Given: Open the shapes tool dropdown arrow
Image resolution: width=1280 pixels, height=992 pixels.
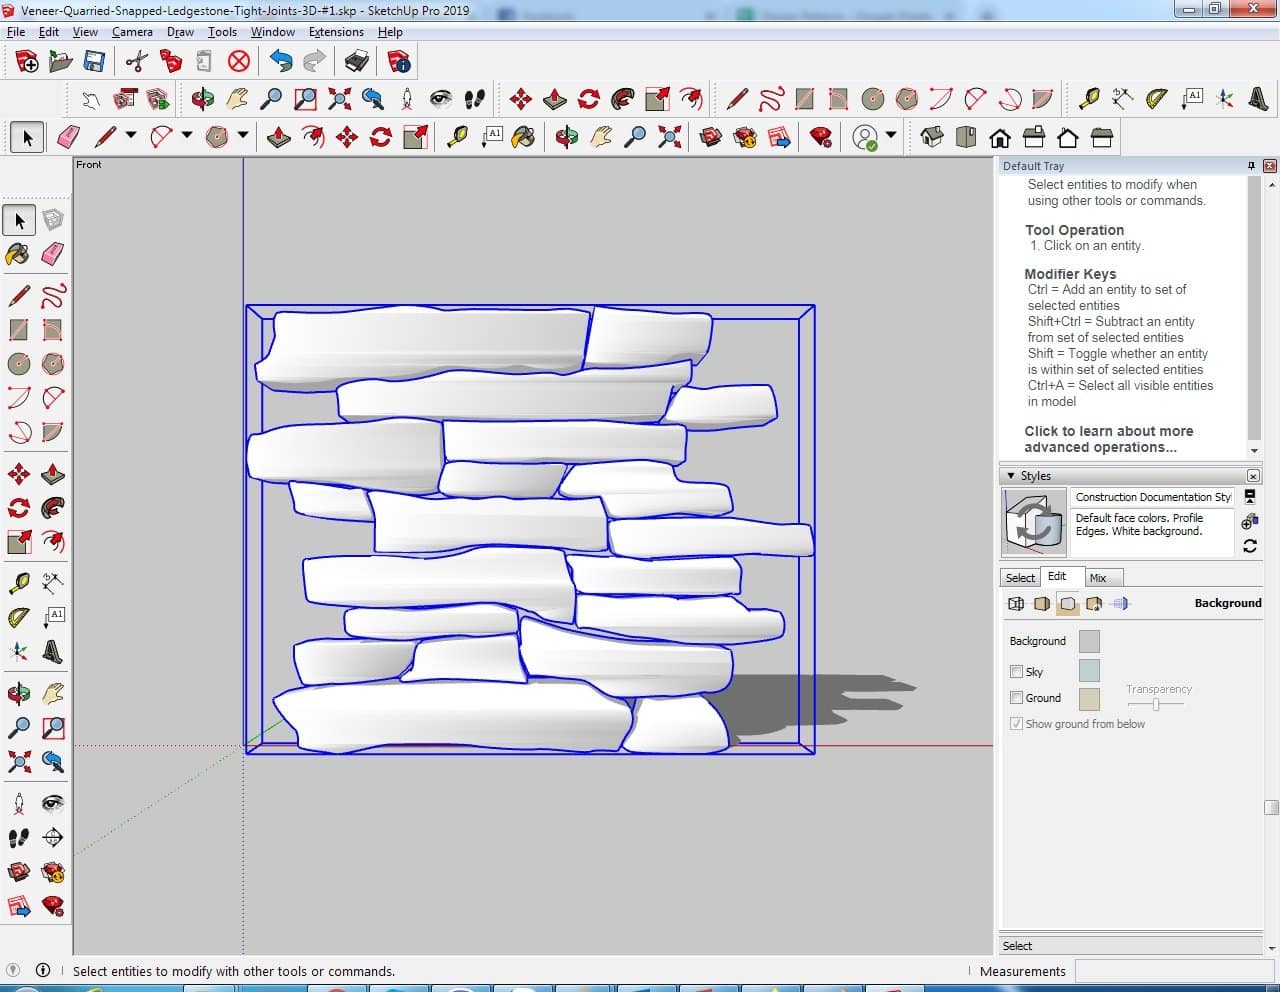Looking at the screenshot, I should click(242, 136).
